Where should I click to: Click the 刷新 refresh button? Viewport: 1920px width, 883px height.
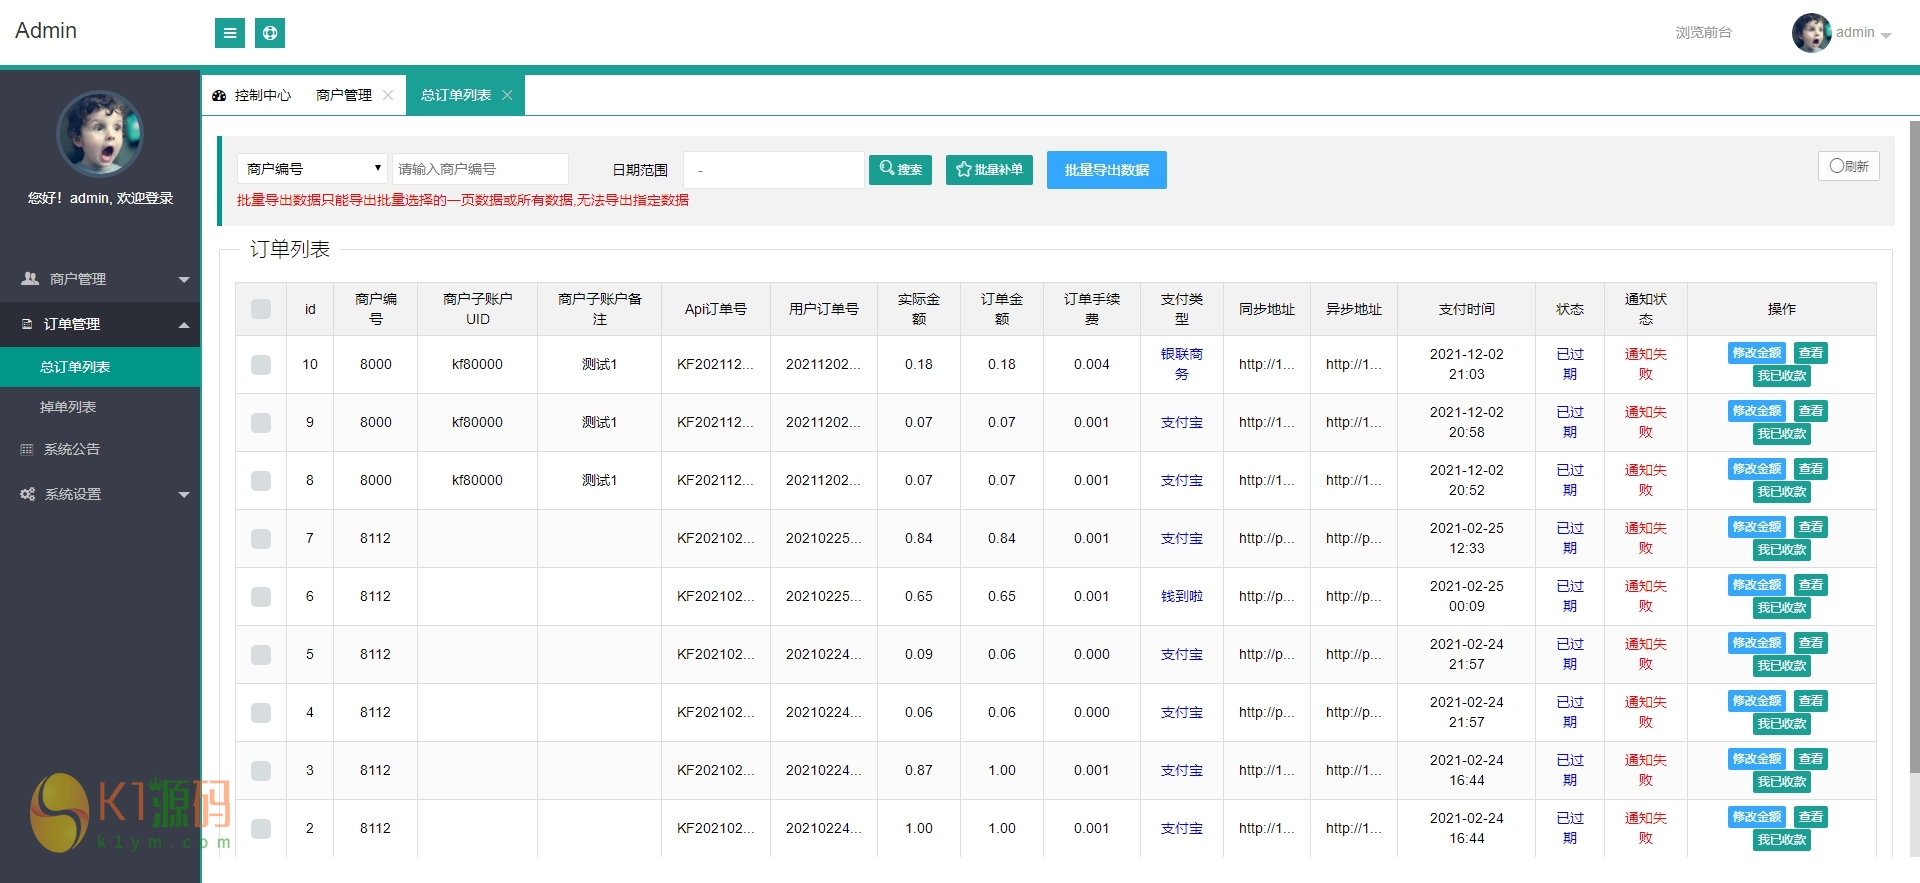[1848, 166]
